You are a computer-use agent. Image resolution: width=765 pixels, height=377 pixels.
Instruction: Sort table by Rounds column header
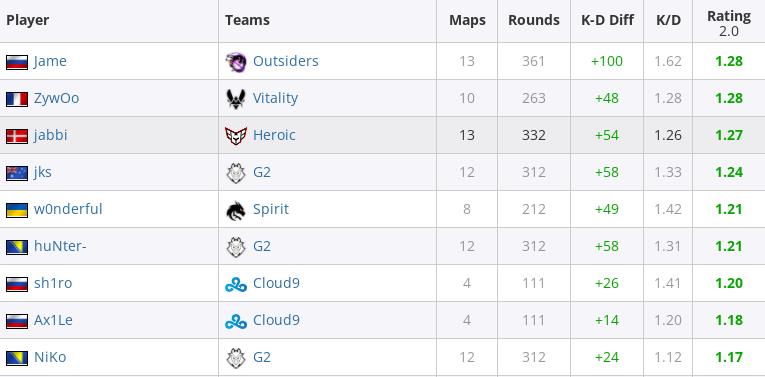[534, 20]
